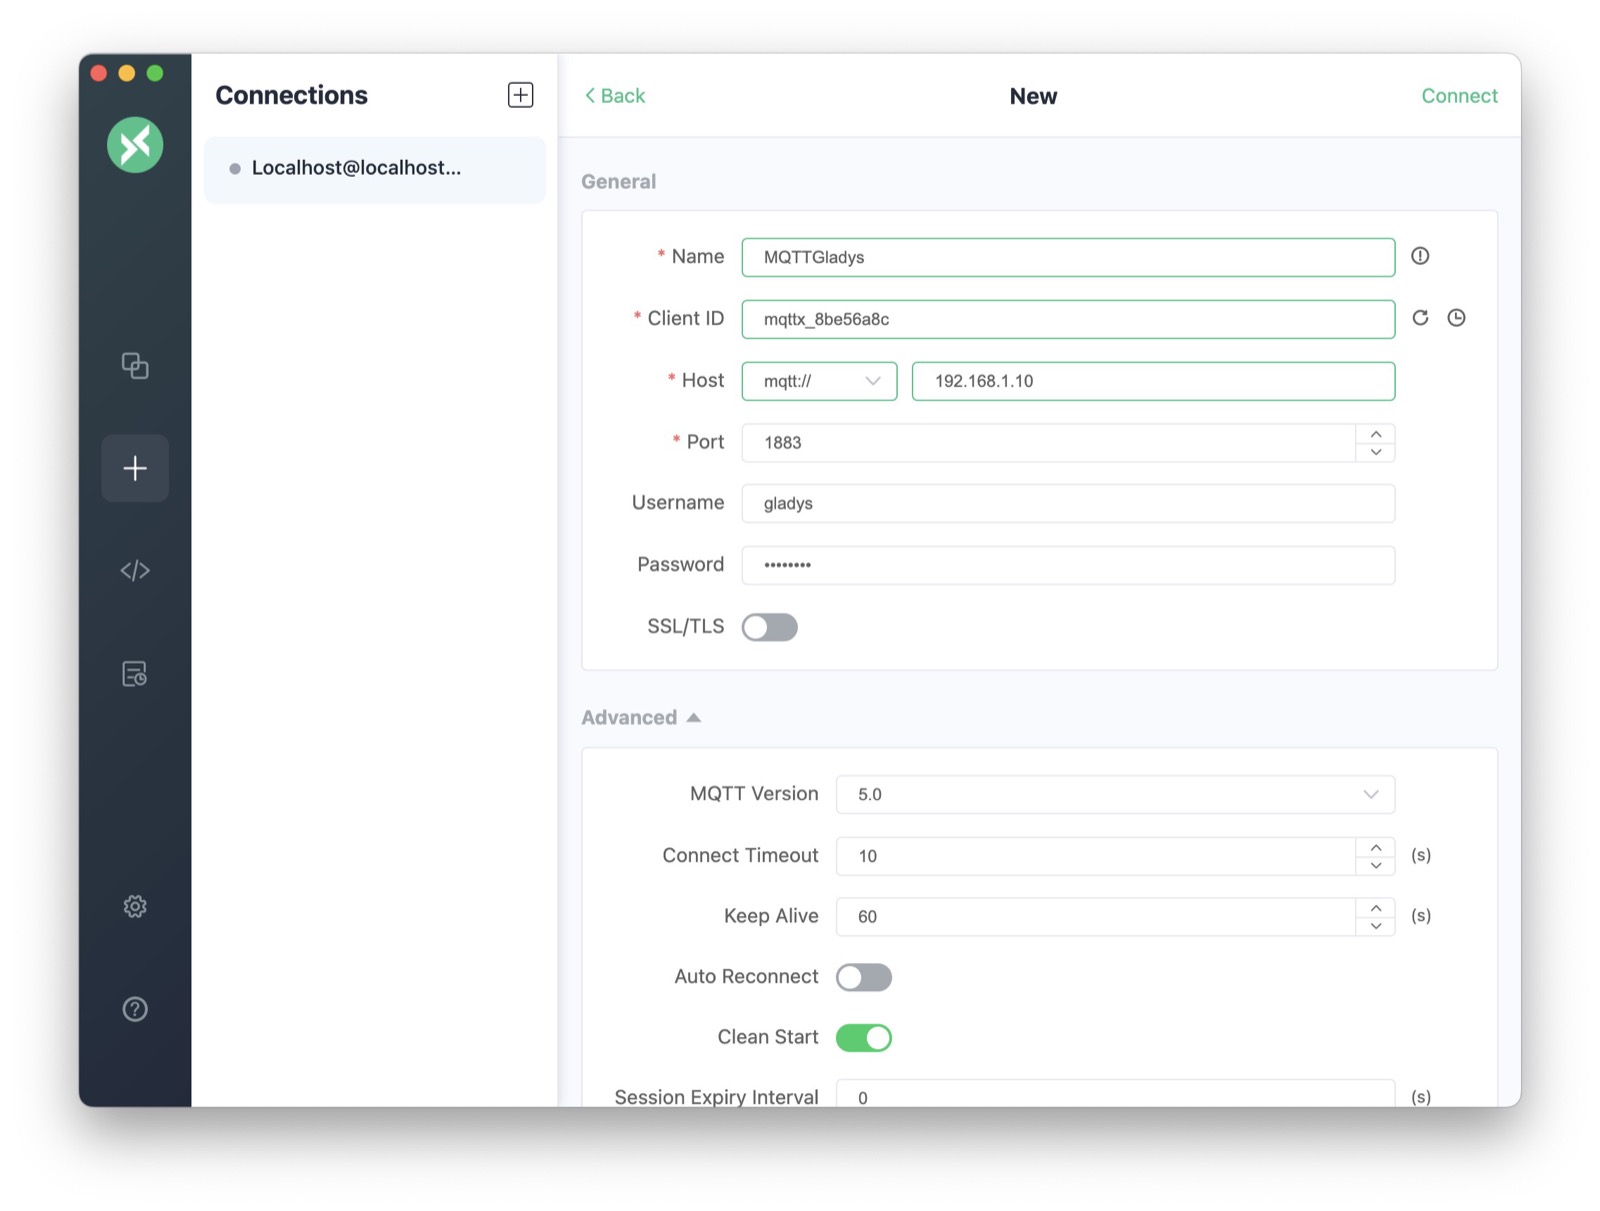Image resolution: width=1600 pixels, height=1211 pixels.
Task: Regenerate the Client ID with refresh icon
Action: [1420, 318]
